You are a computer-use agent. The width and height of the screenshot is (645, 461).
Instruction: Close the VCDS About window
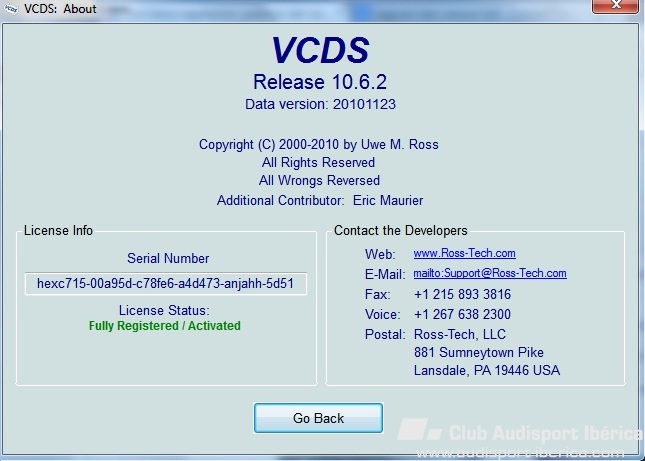click(x=615, y=6)
